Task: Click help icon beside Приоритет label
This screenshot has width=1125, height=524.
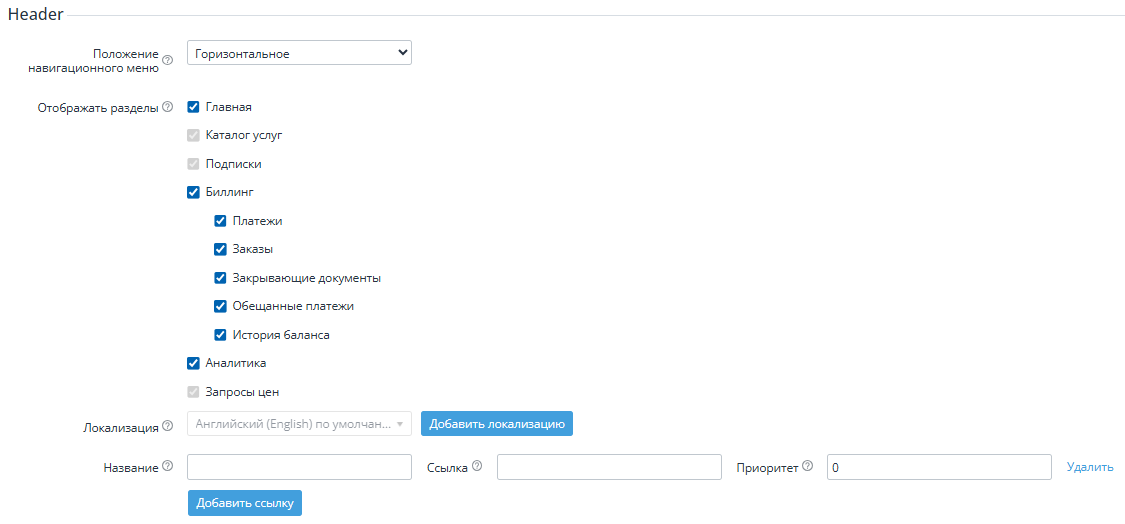Action: tap(807, 467)
